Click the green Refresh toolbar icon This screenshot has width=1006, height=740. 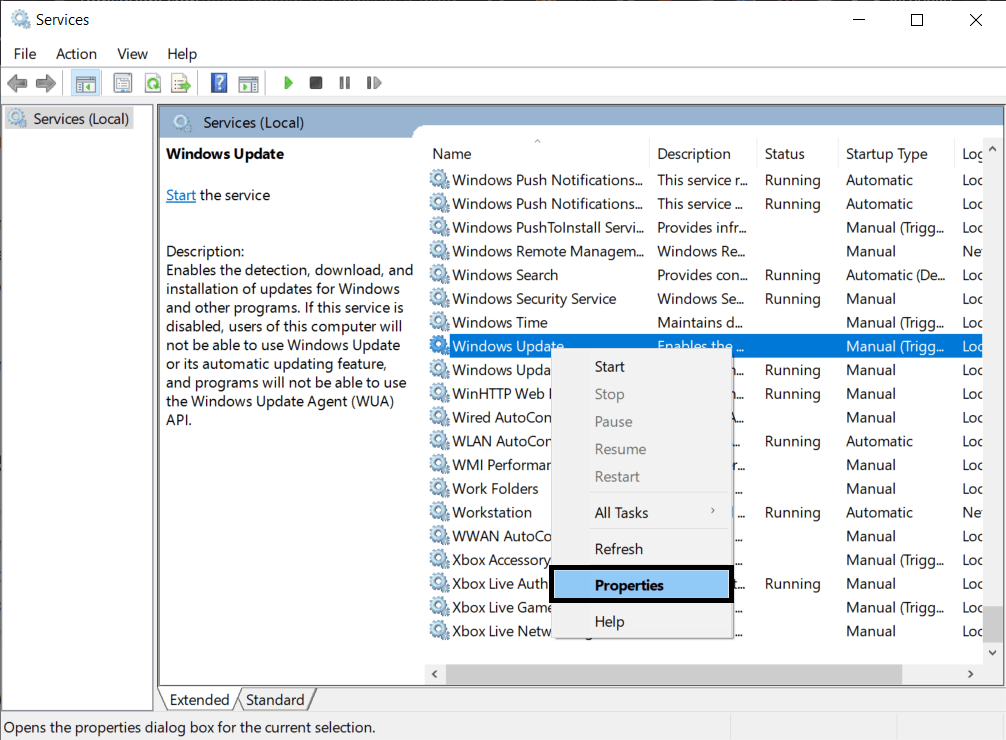point(153,83)
